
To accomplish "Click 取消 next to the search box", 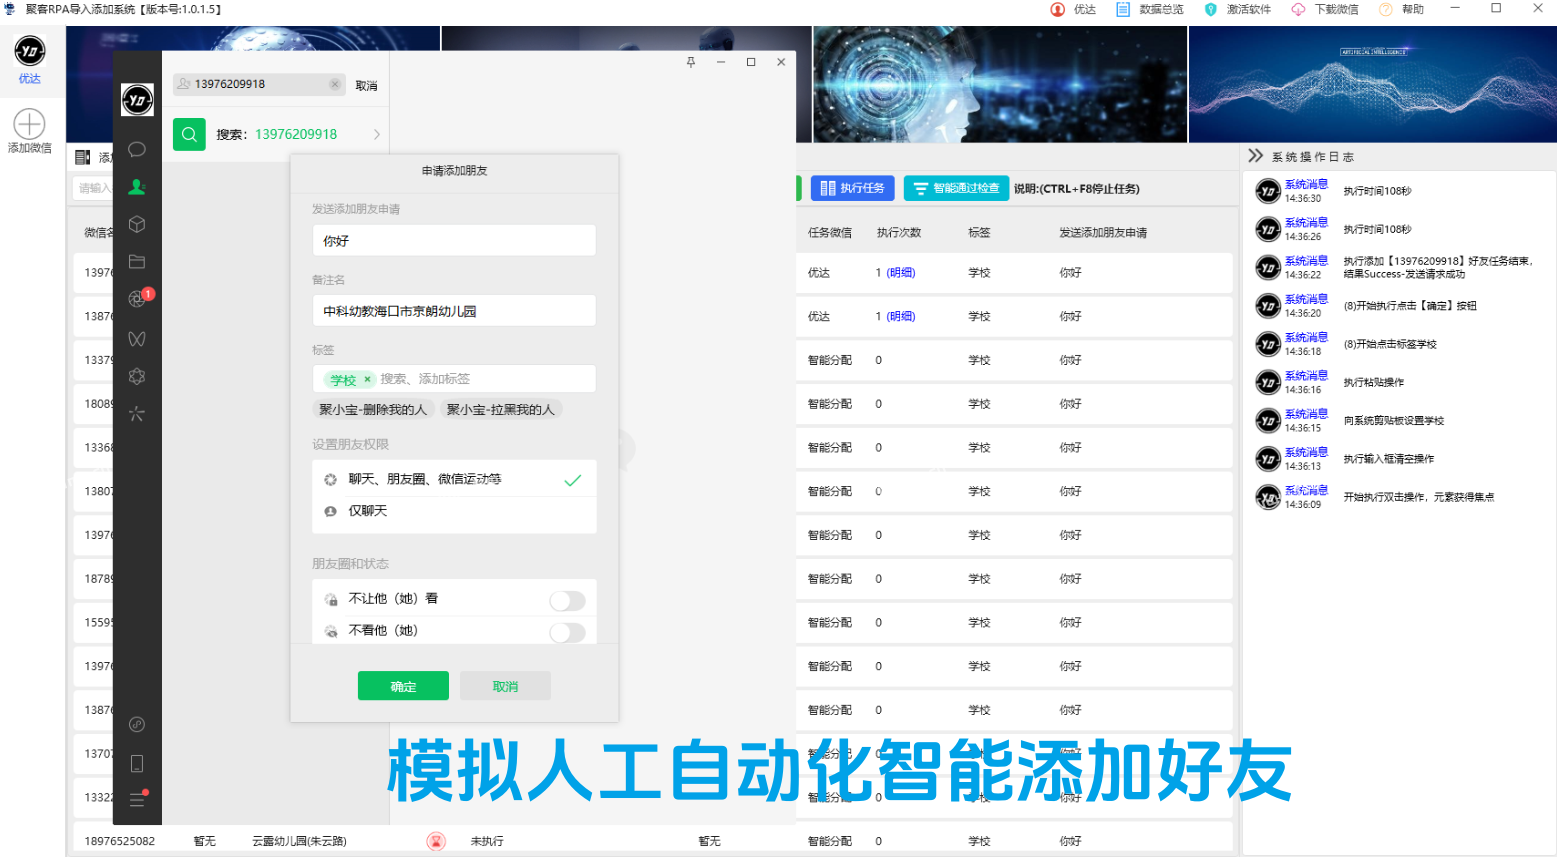I will pos(367,86).
